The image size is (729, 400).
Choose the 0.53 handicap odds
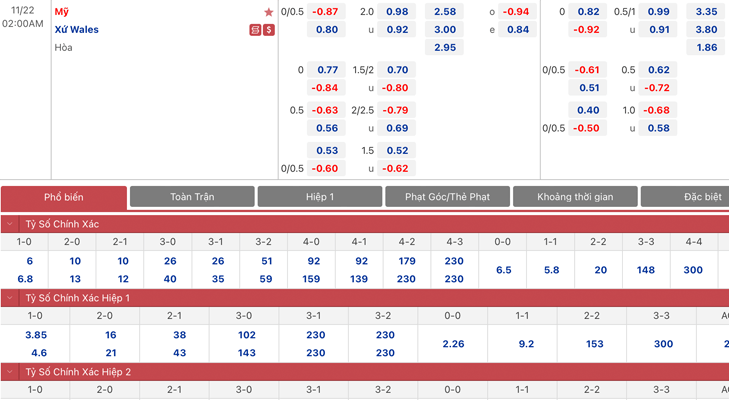click(x=326, y=151)
